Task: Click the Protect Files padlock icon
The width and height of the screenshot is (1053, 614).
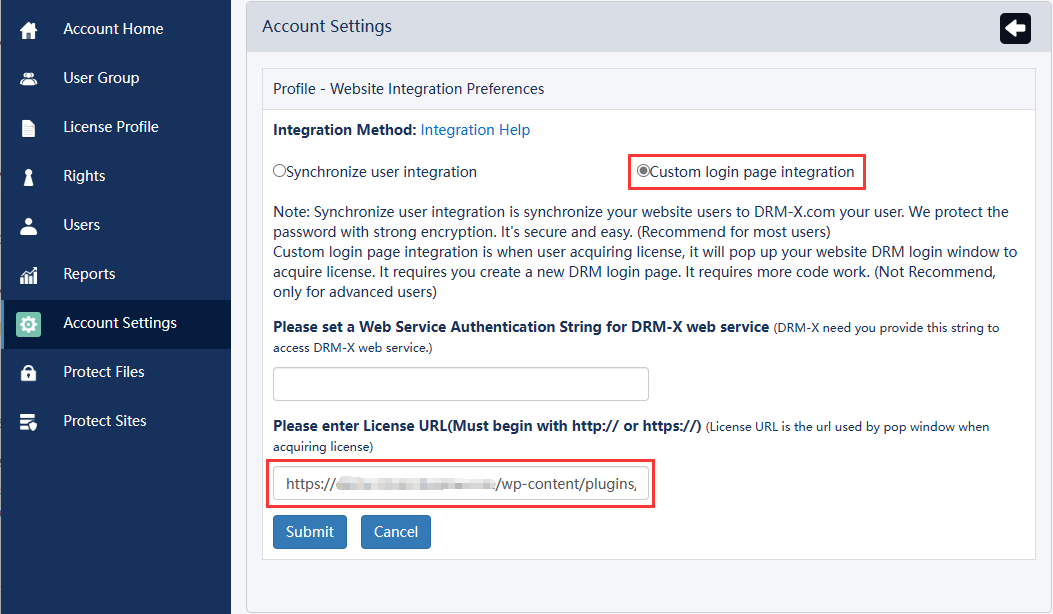Action: [29, 373]
